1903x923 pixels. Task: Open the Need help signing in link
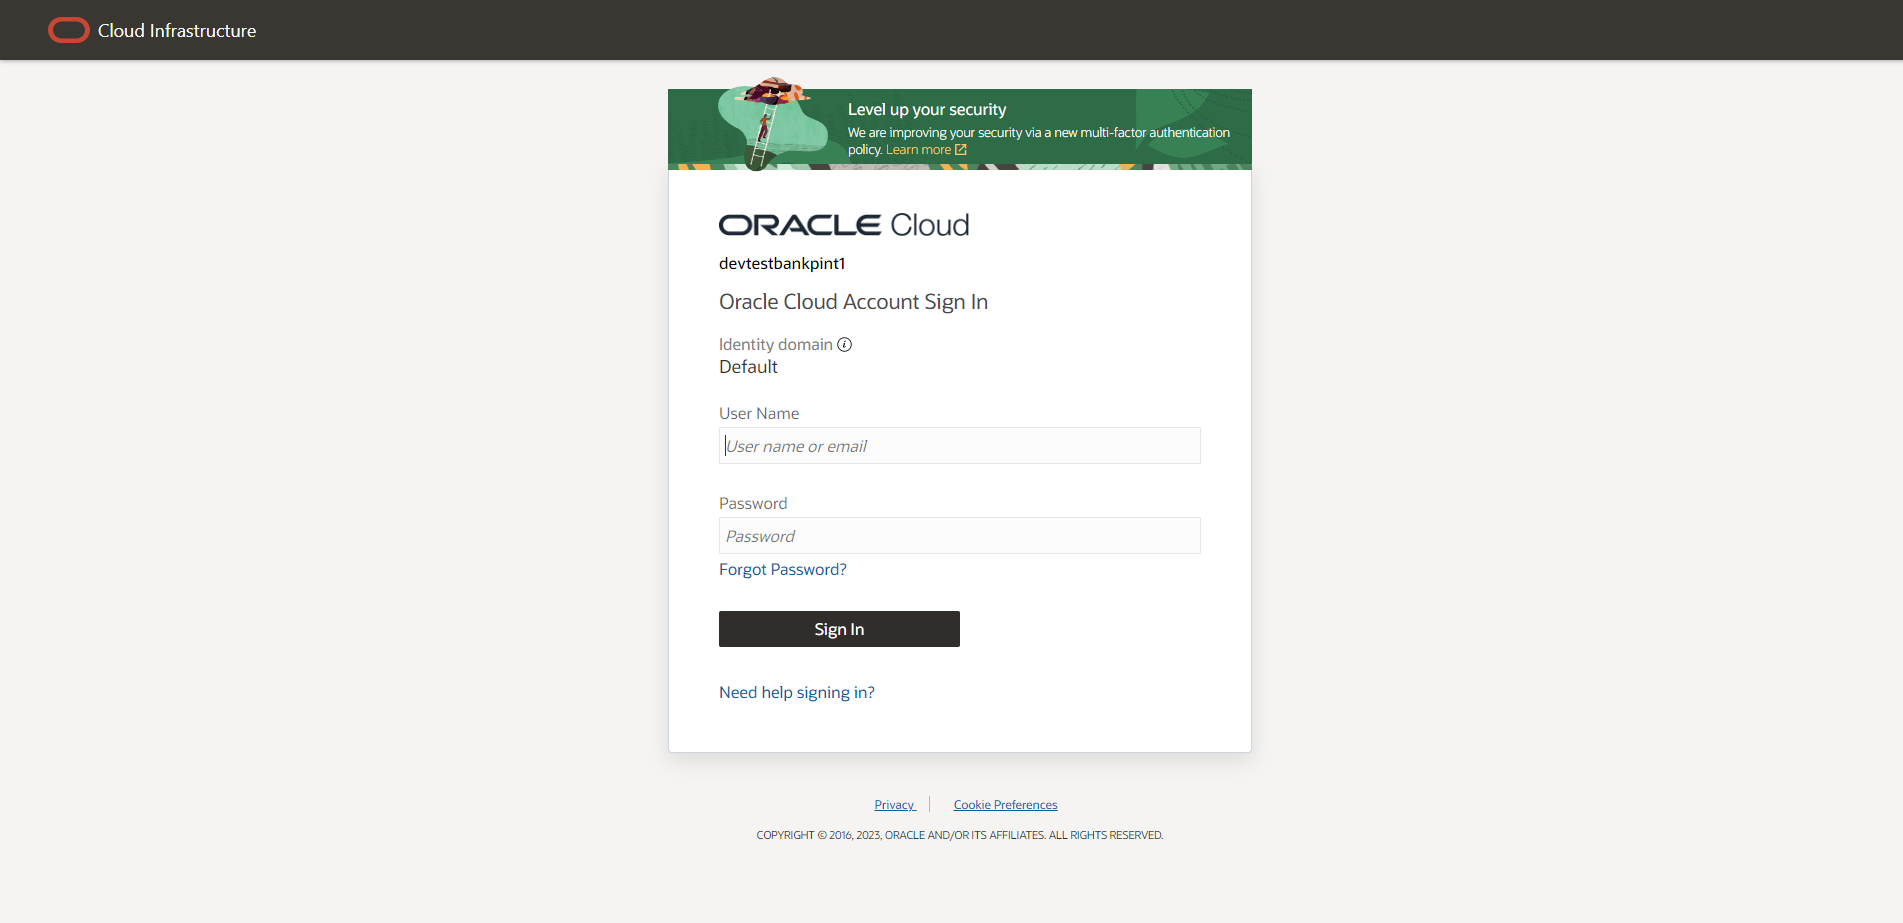(797, 693)
